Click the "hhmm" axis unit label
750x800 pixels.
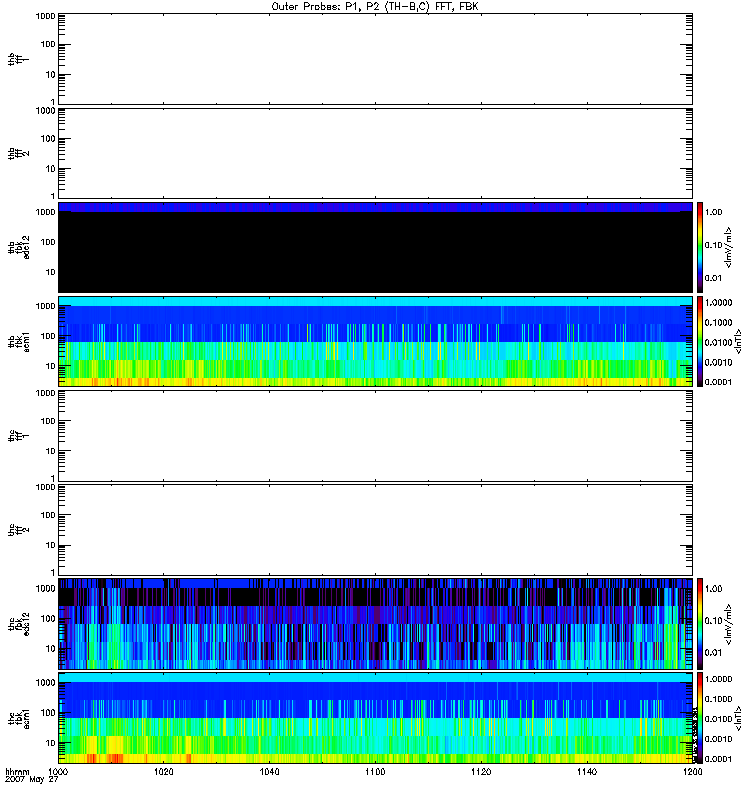point(17,772)
